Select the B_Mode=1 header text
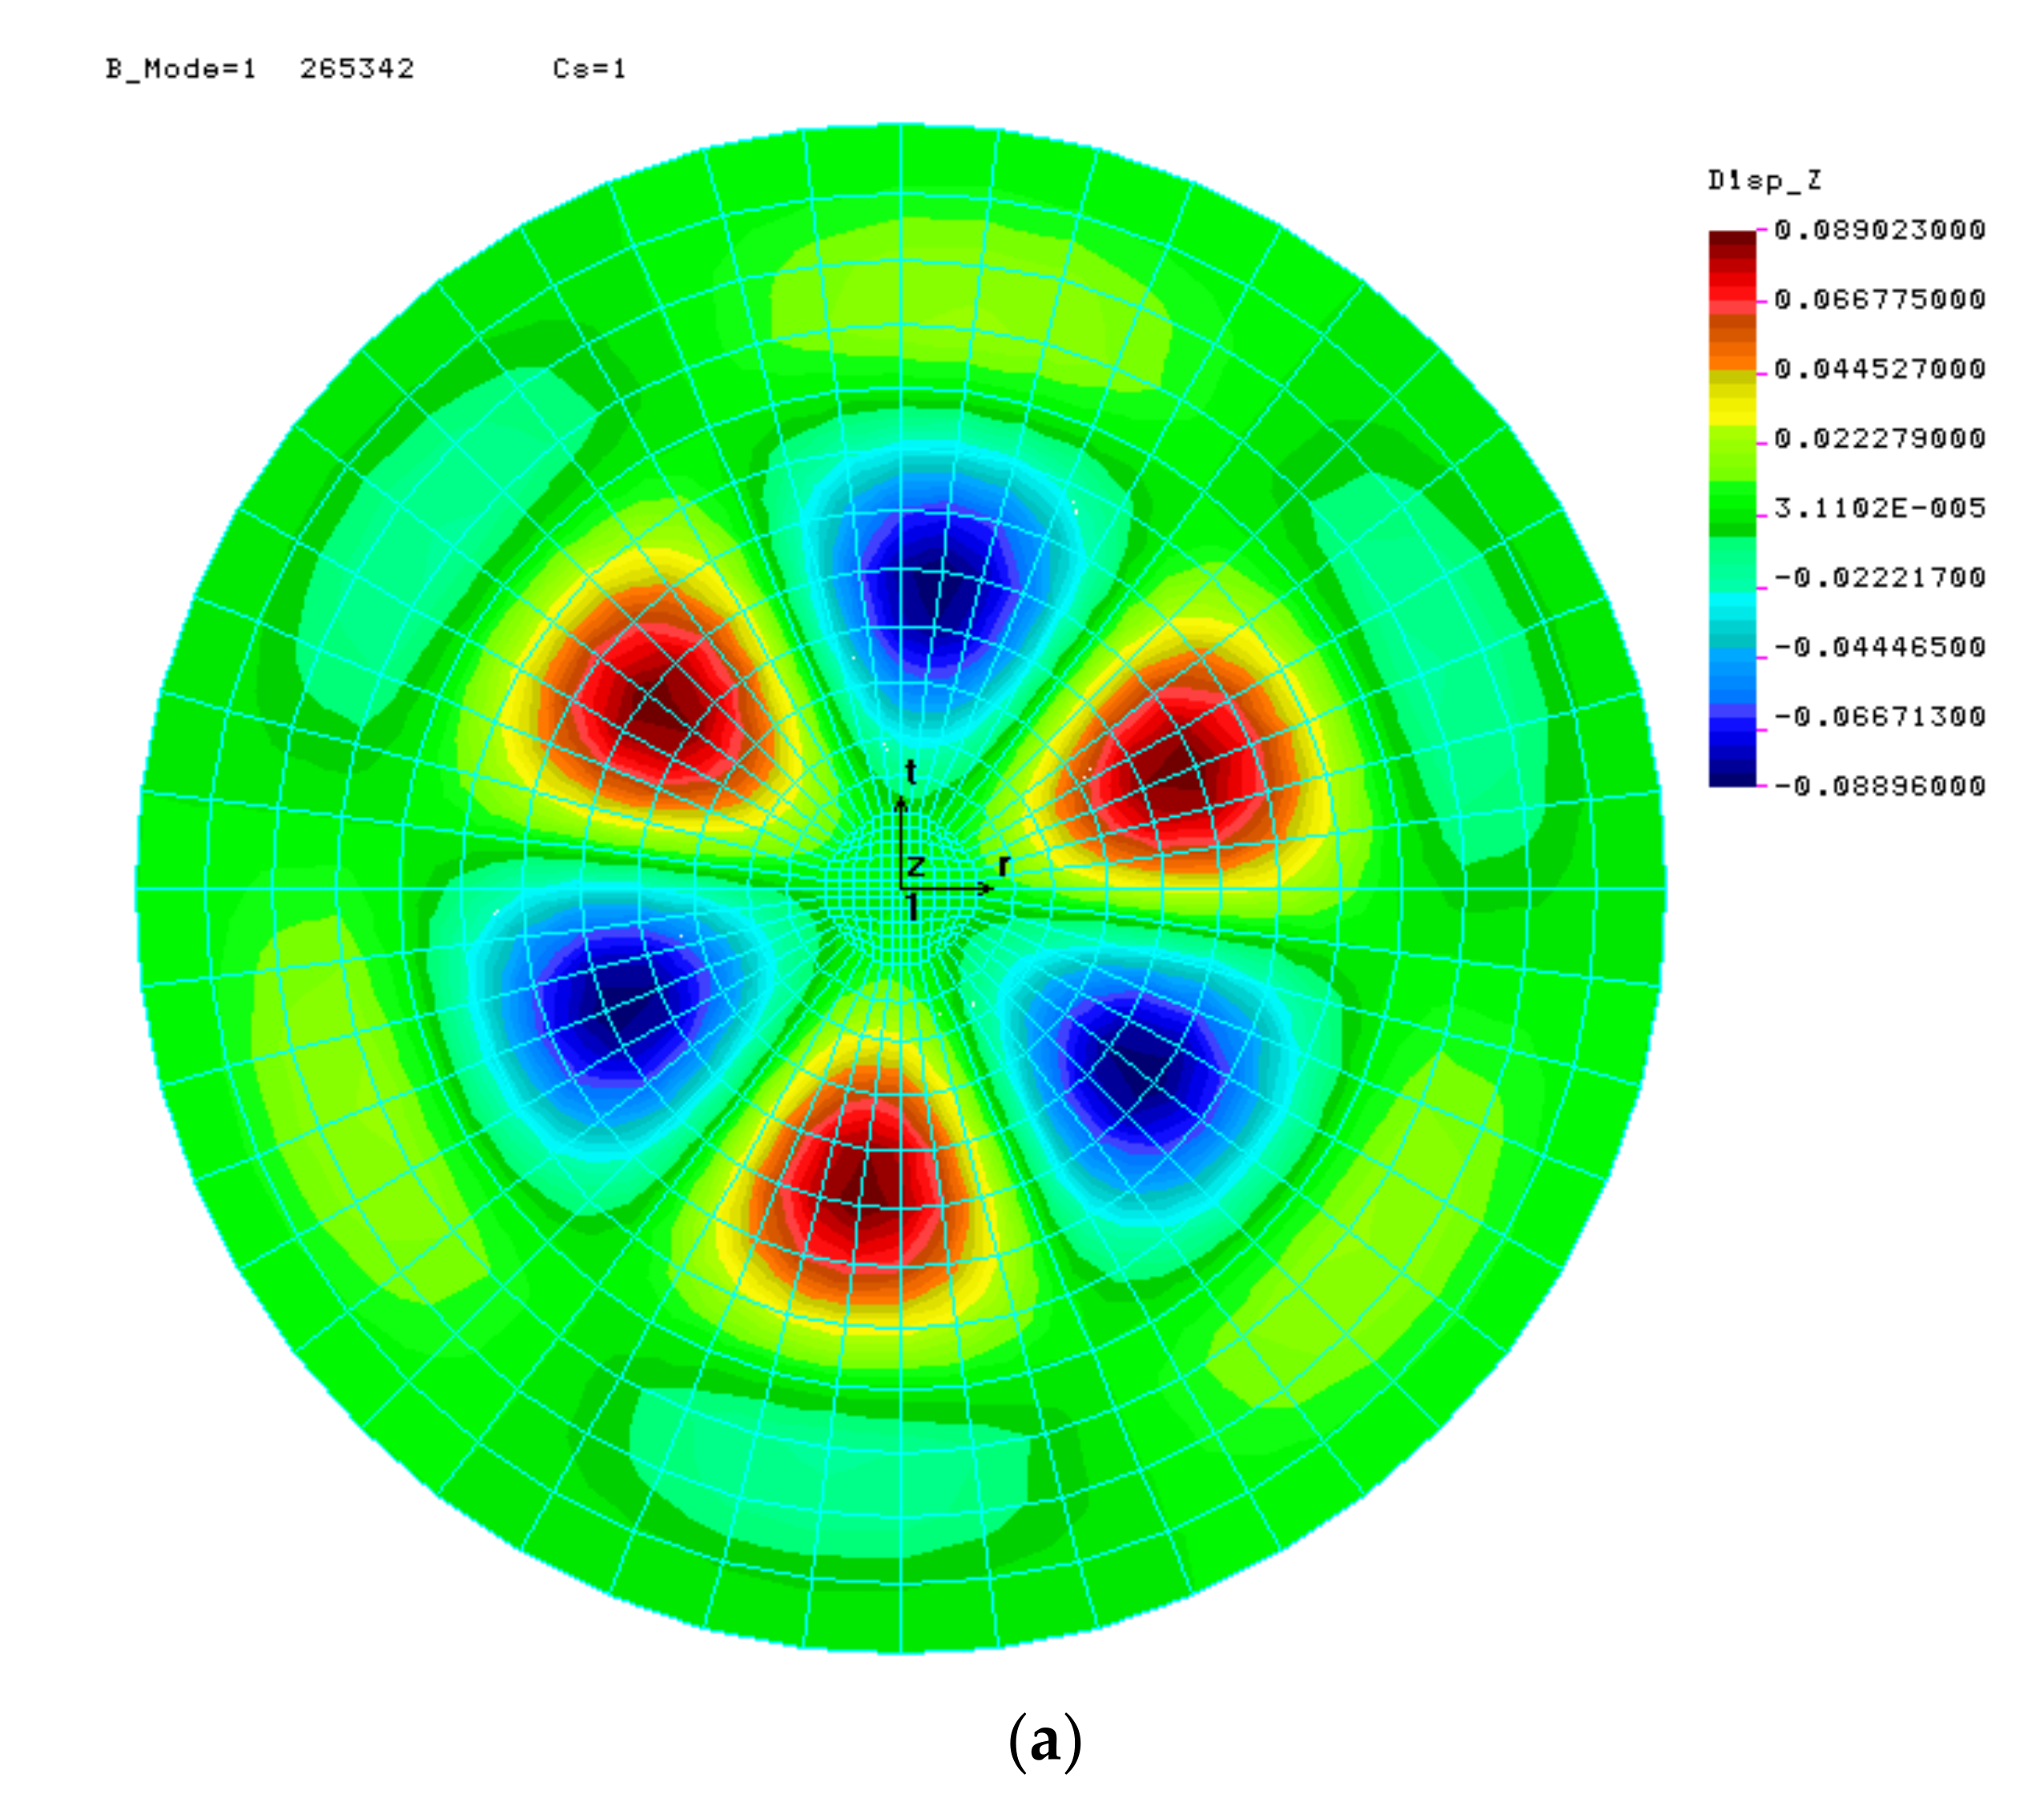 [x=181, y=69]
